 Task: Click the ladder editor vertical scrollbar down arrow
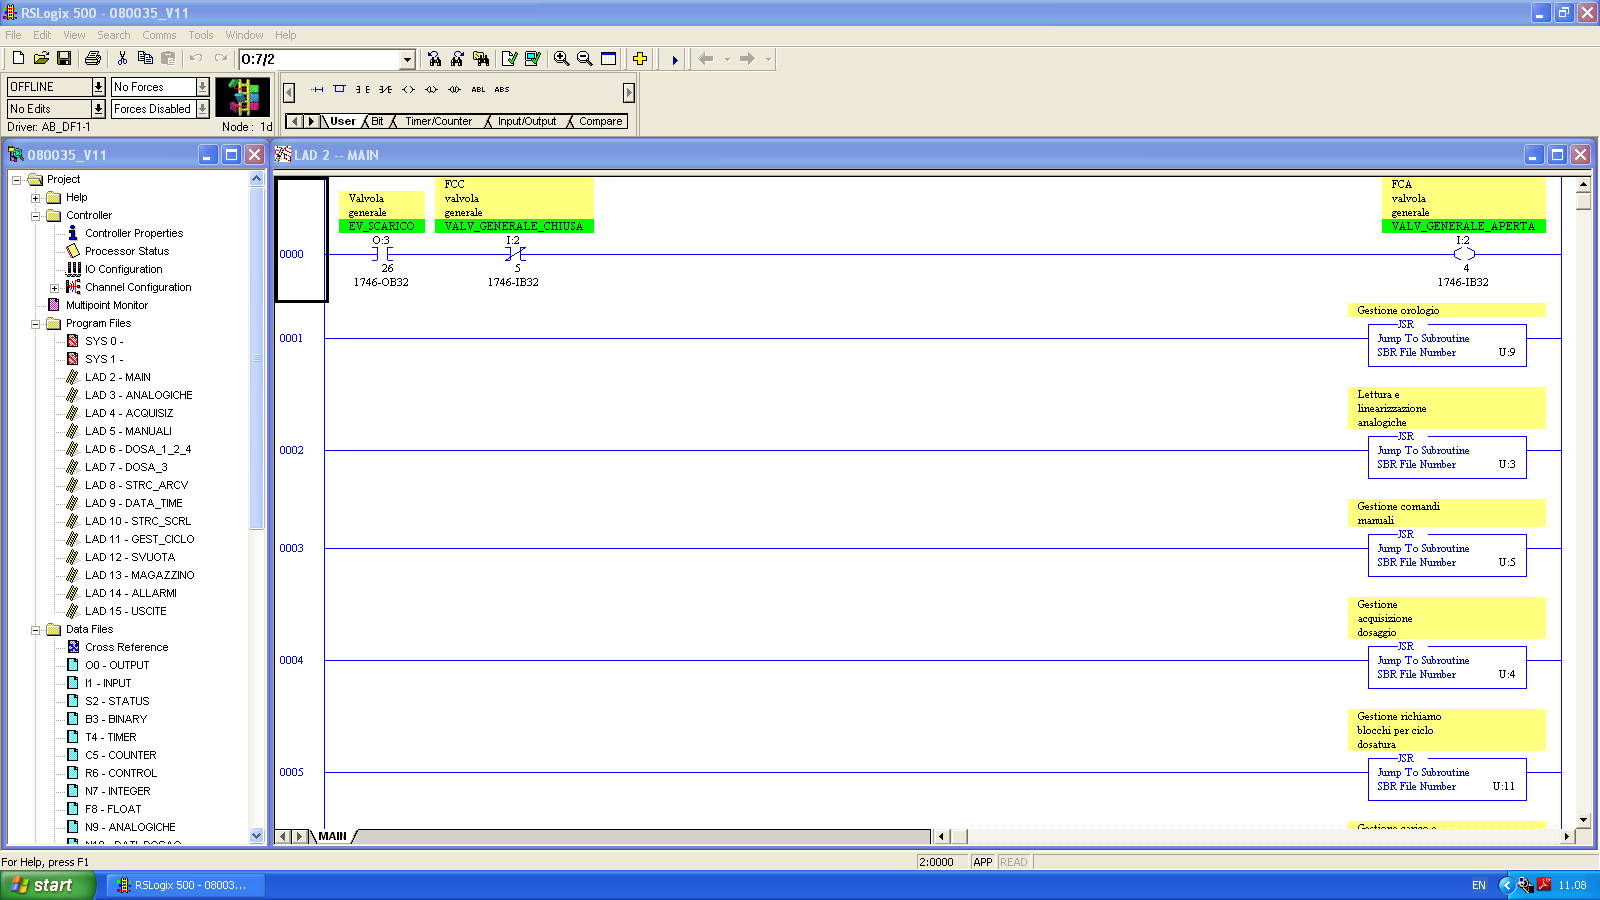click(1583, 820)
